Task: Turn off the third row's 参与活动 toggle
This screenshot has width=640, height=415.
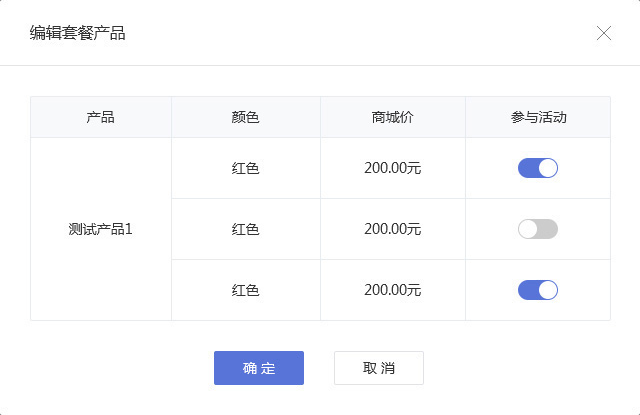Action: point(537,290)
